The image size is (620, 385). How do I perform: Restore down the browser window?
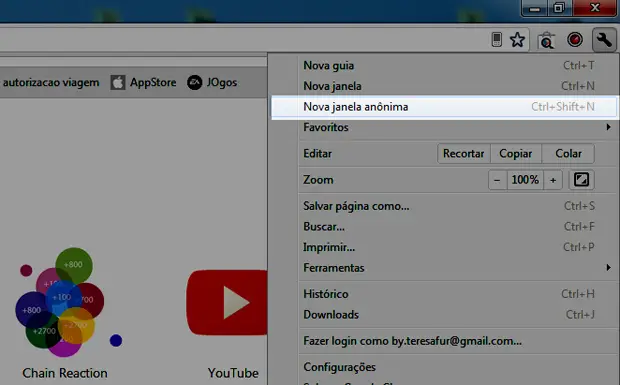[560, 8]
